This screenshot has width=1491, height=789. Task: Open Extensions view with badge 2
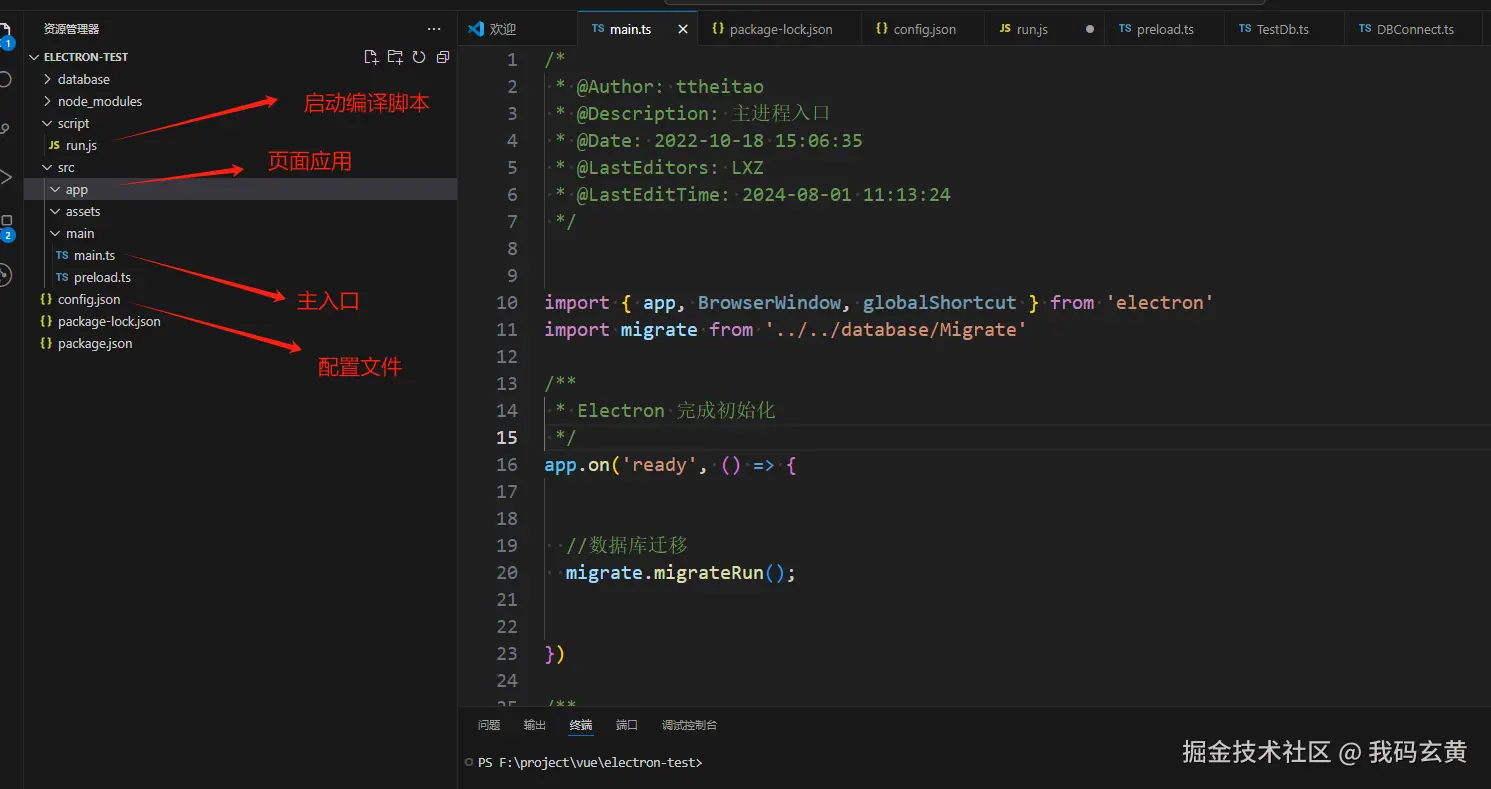pos(5,226)
